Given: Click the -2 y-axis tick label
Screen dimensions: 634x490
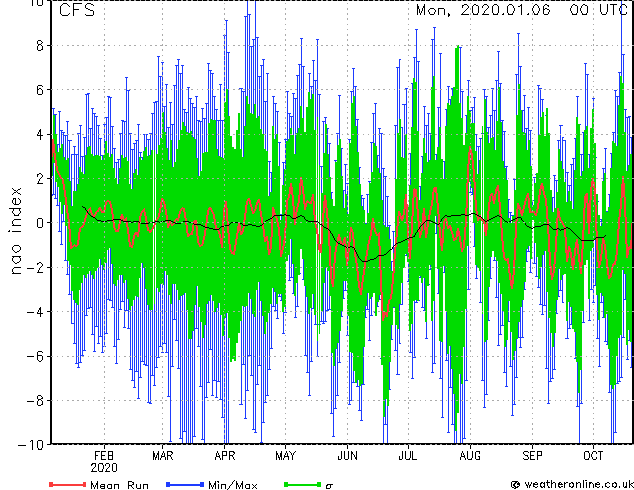Looking at the screenshot, I should pyautogui.click(x=35, y=267).
